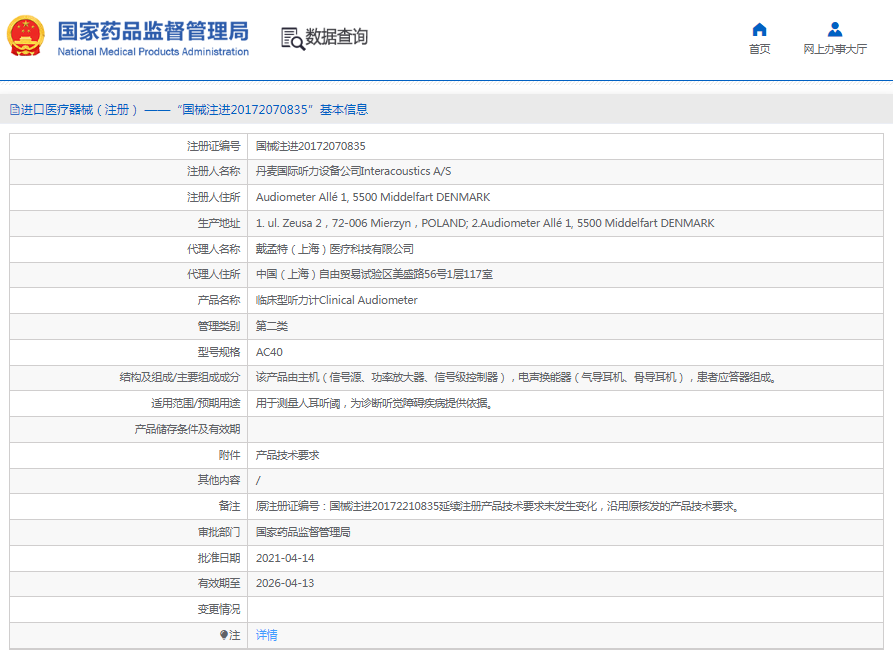The image size is (893, 656).
Task: Select model value AC40
Action: [269, 352]
